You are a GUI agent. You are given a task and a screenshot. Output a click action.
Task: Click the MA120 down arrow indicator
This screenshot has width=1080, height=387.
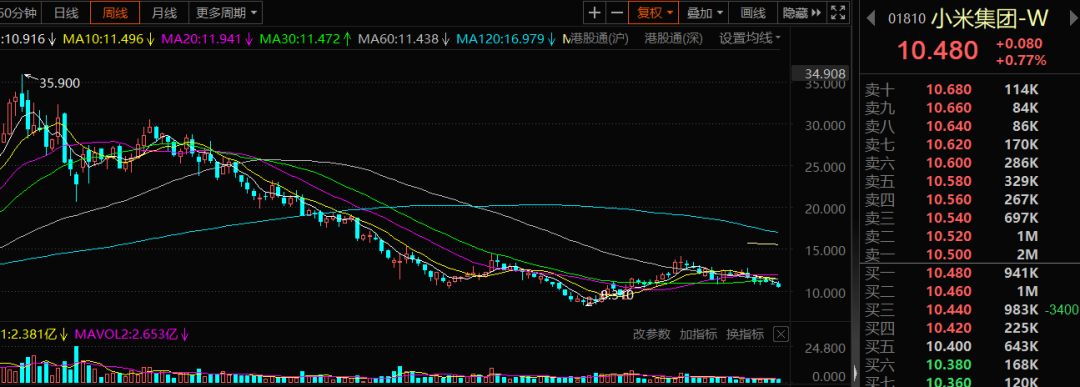click(551, 39)
